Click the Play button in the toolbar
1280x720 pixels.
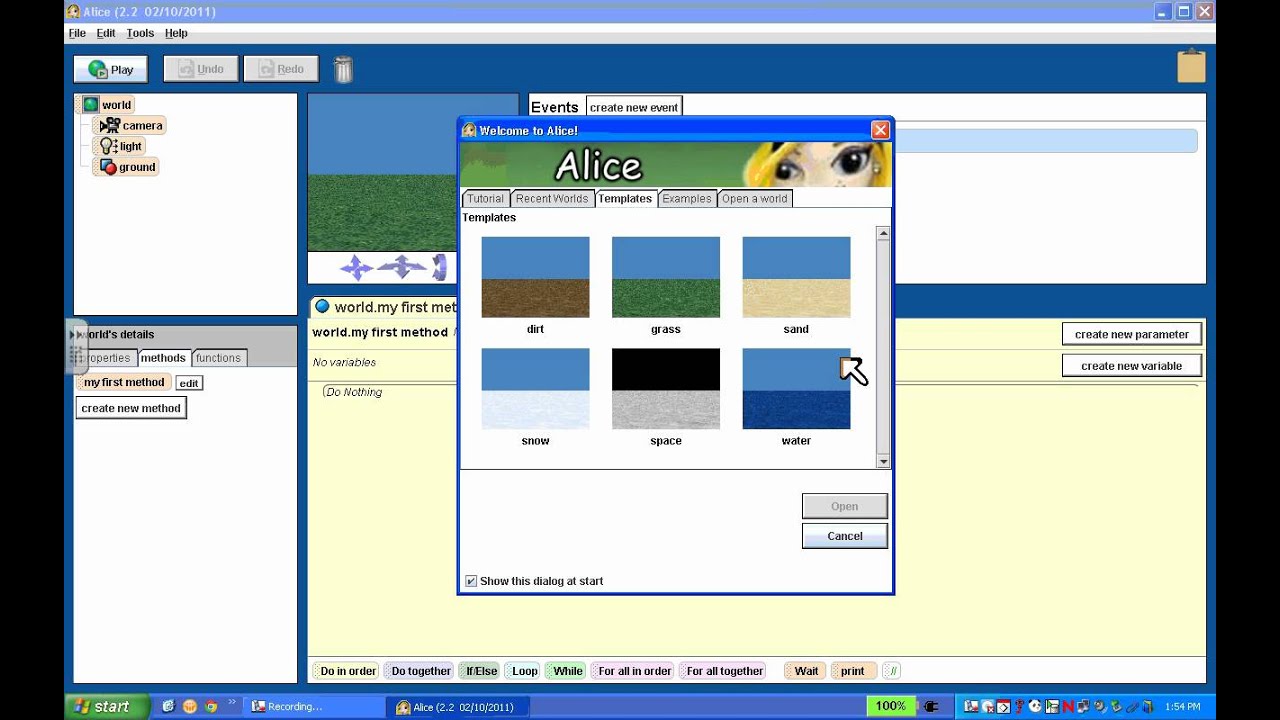click(x=110, y=69)
